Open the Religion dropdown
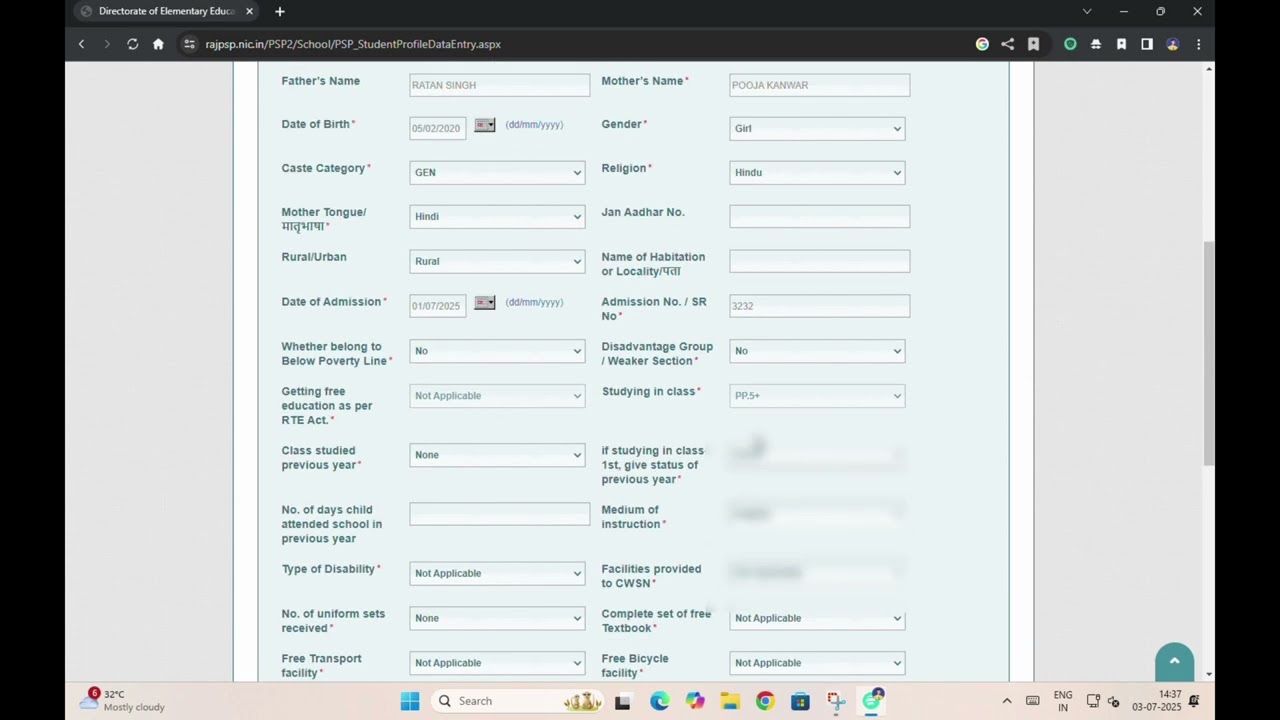 coord(817,172)
